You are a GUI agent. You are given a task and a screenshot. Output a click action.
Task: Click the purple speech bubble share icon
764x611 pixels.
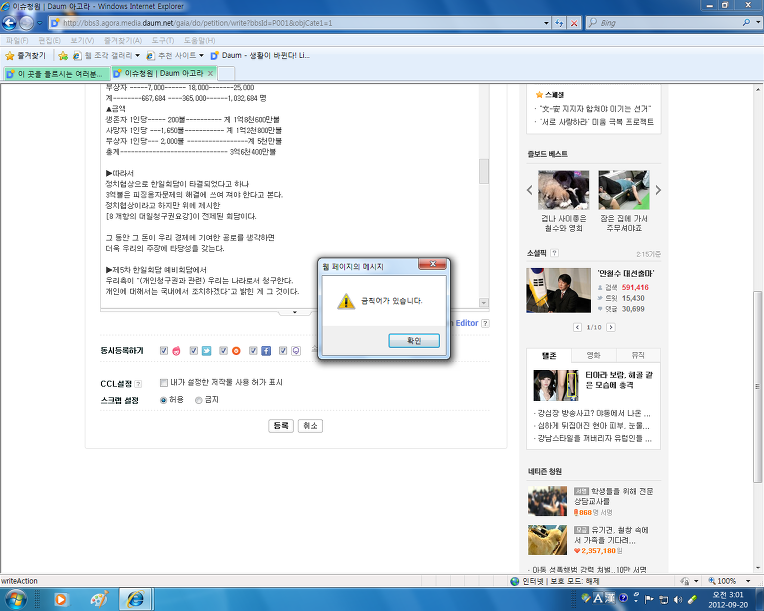[296, 351]
